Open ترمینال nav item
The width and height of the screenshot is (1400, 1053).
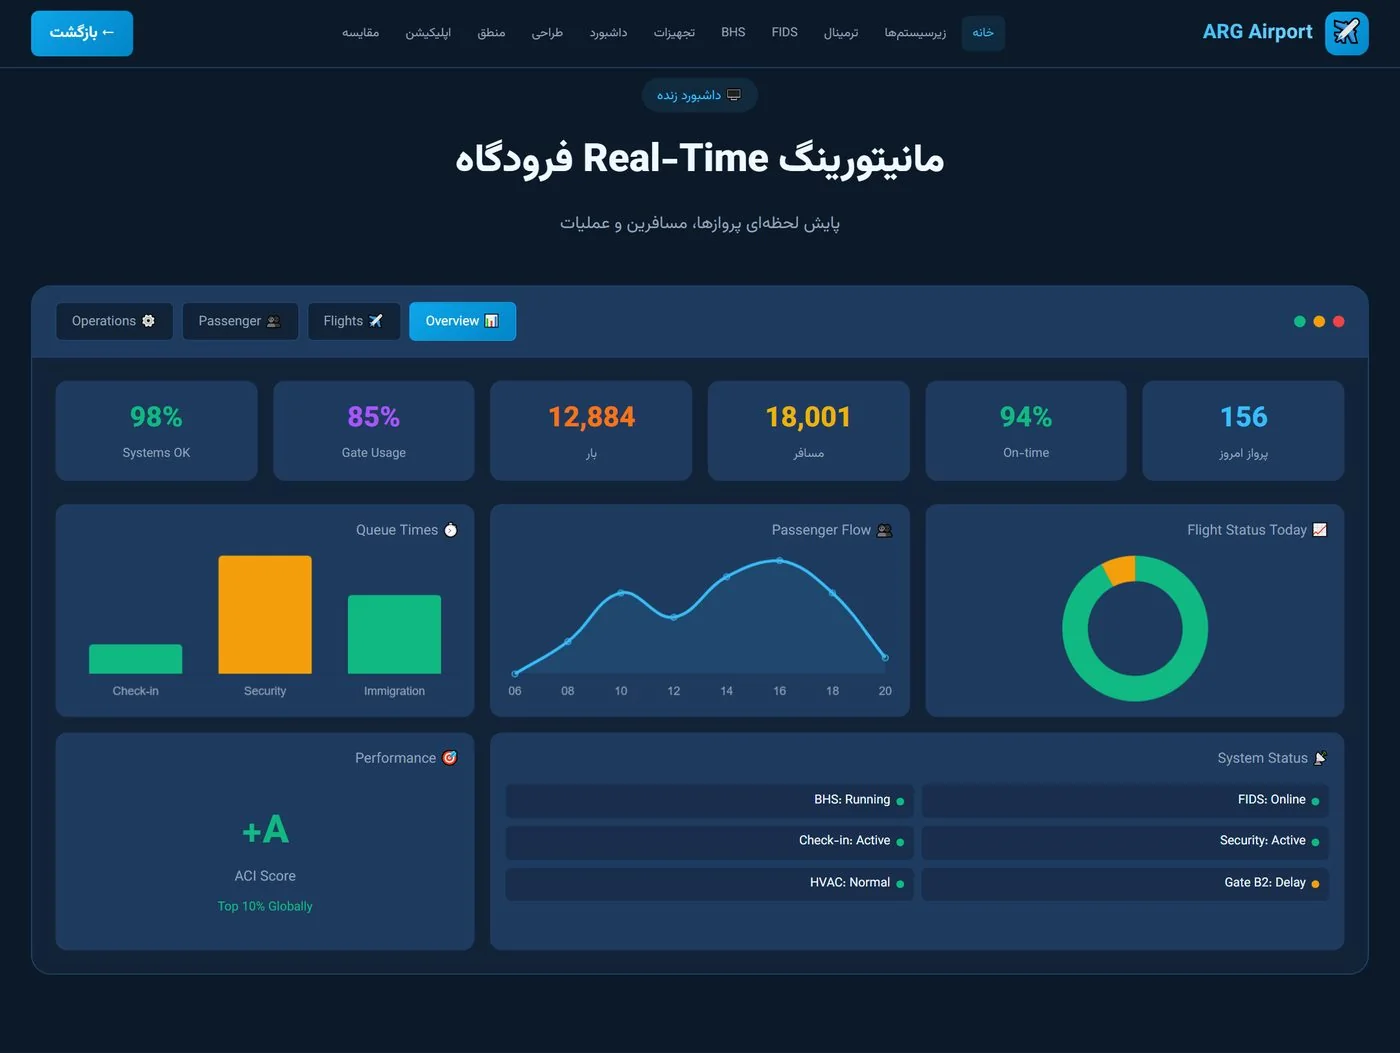(841, 33)
